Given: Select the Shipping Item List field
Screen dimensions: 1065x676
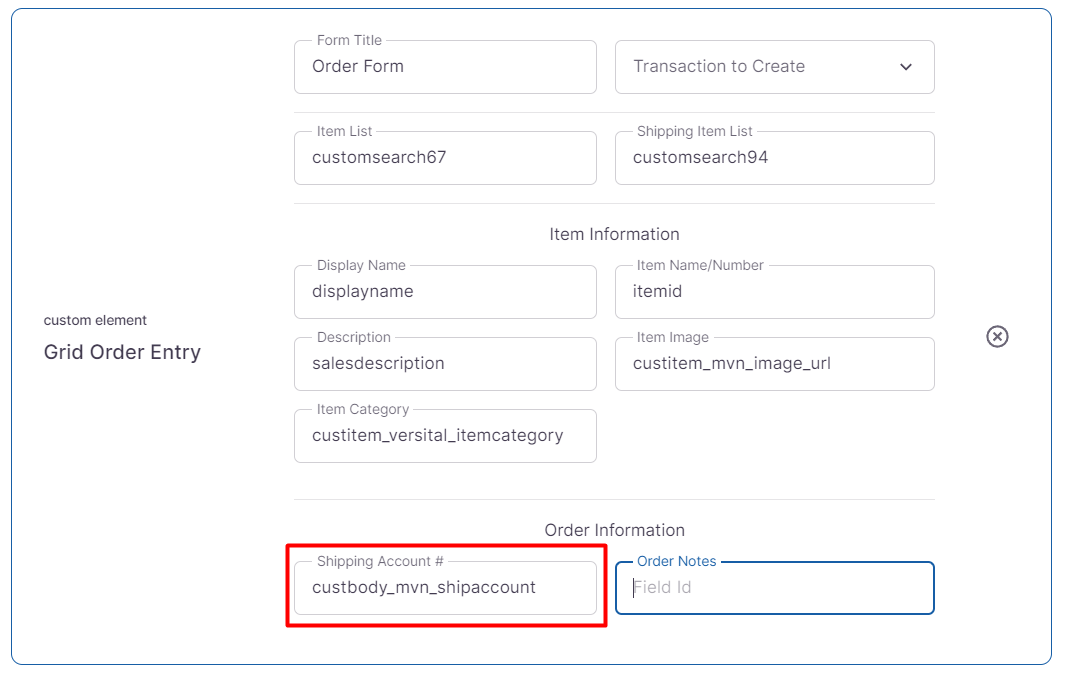Looking at the screenshot, I should (773, 158).
